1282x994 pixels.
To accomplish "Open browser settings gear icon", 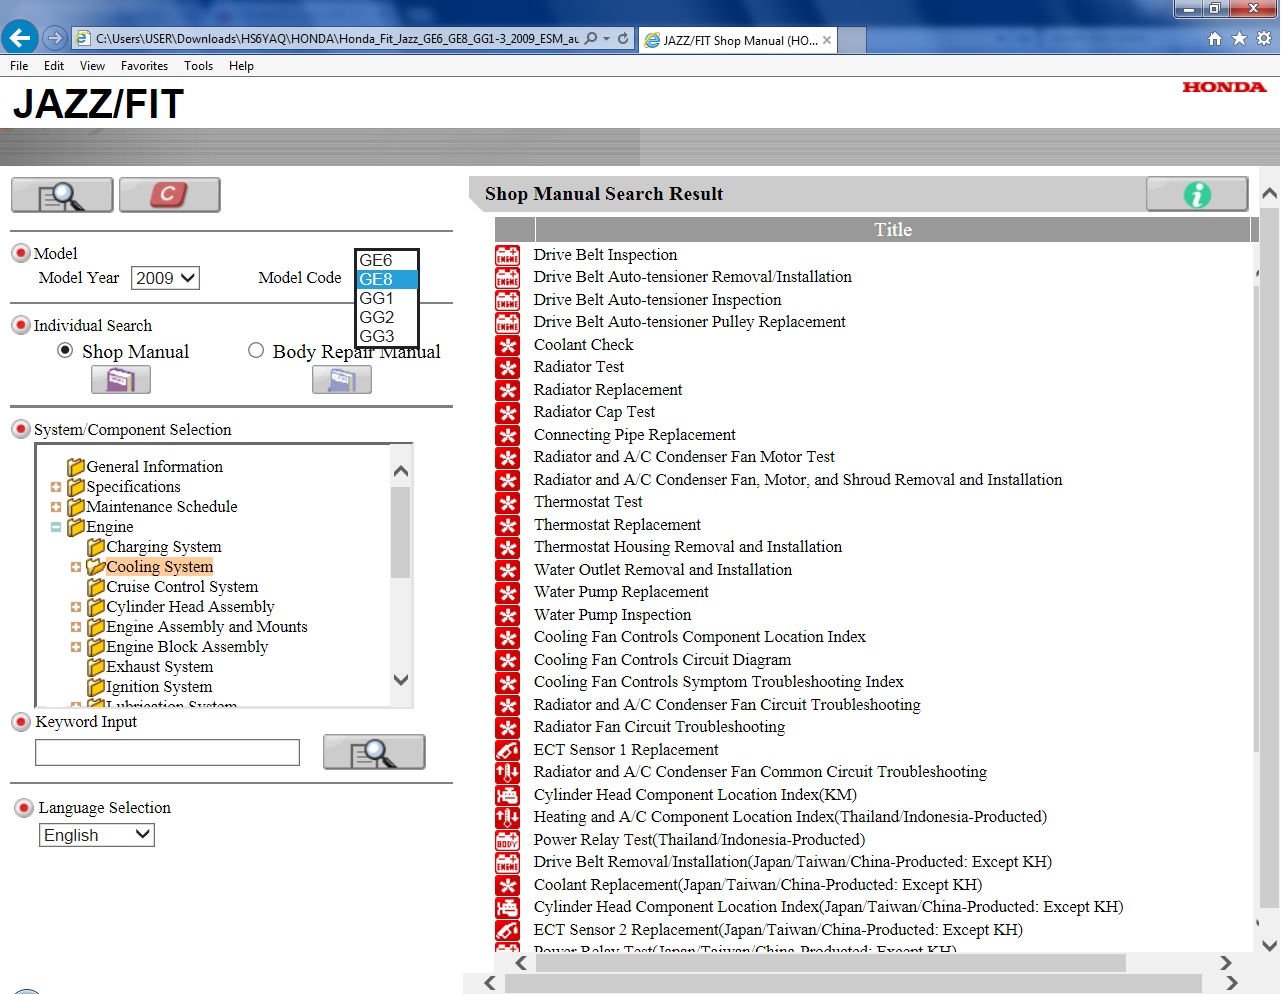I will click(x=1264, y=39).
